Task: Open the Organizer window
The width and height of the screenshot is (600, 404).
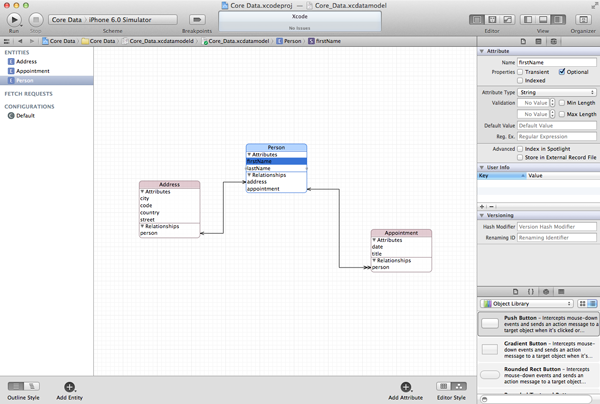Action: 583,20
